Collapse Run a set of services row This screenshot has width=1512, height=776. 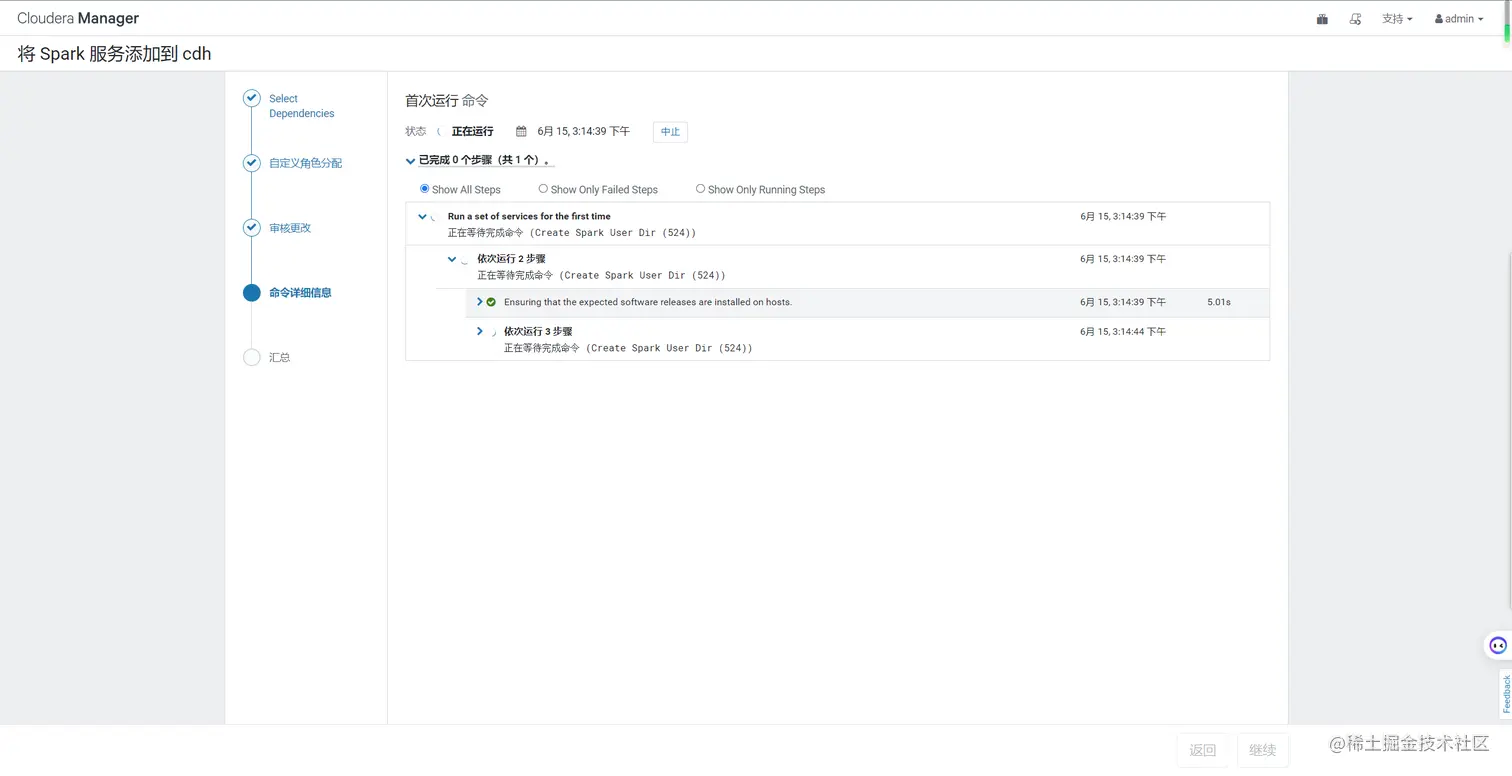(x=422, y=216)
